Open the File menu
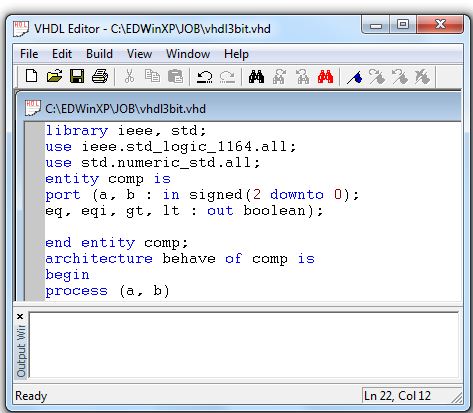 point(29,54)
